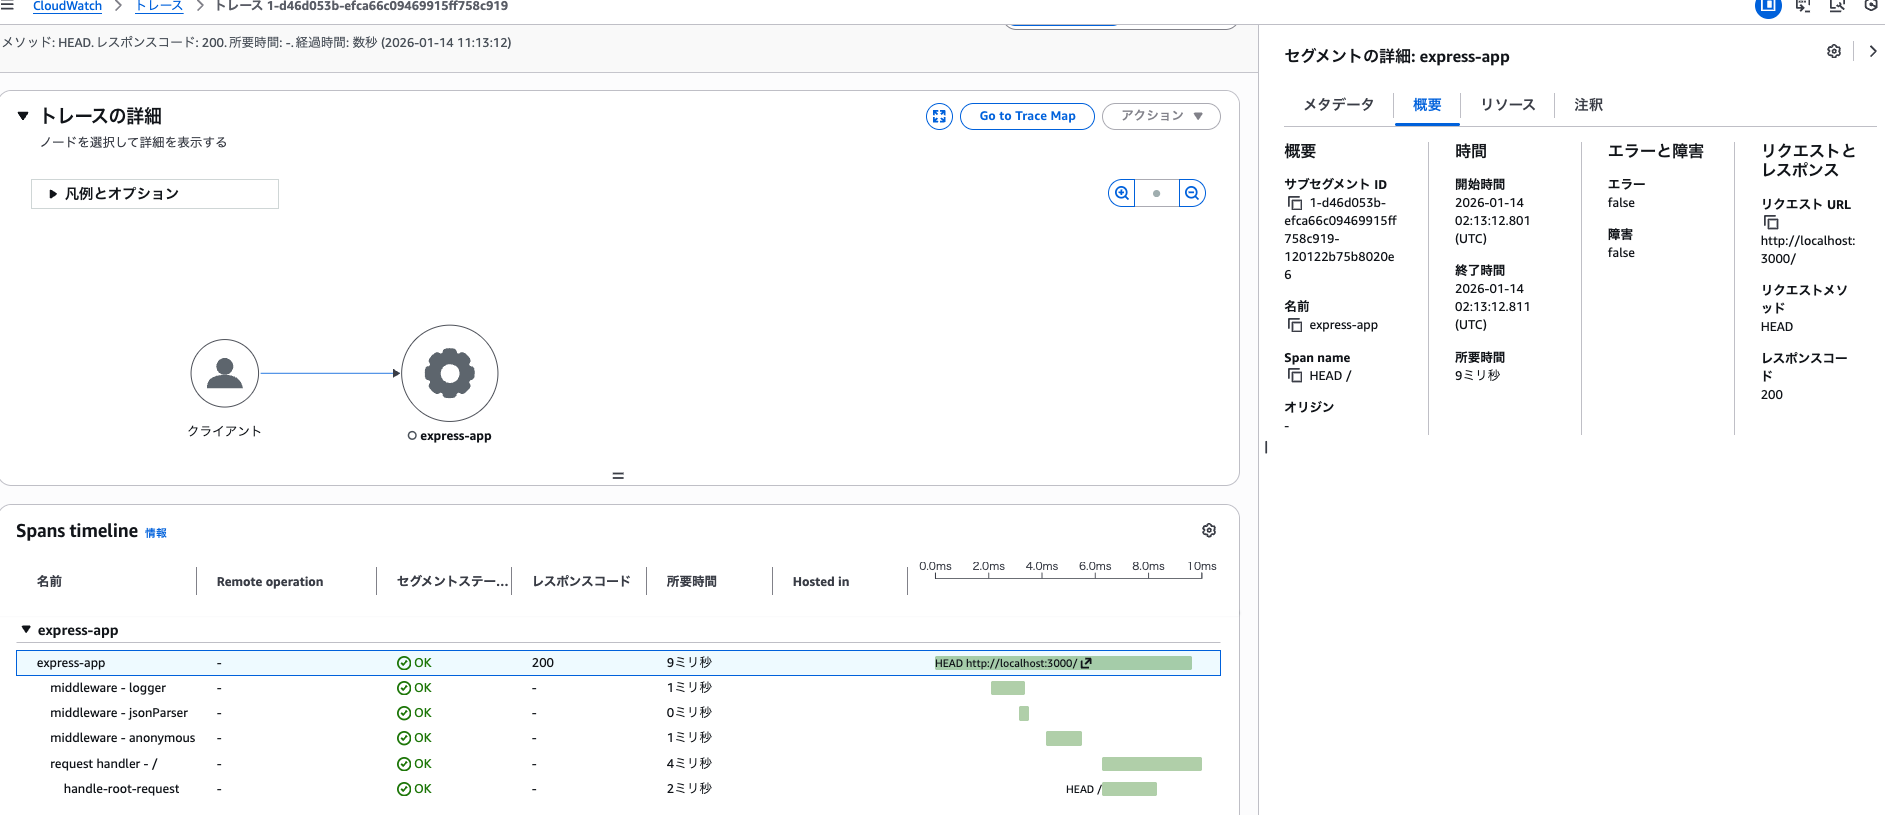Select the クライアント node icon
Screen dimensions: 1885x815
click(225, 373)
